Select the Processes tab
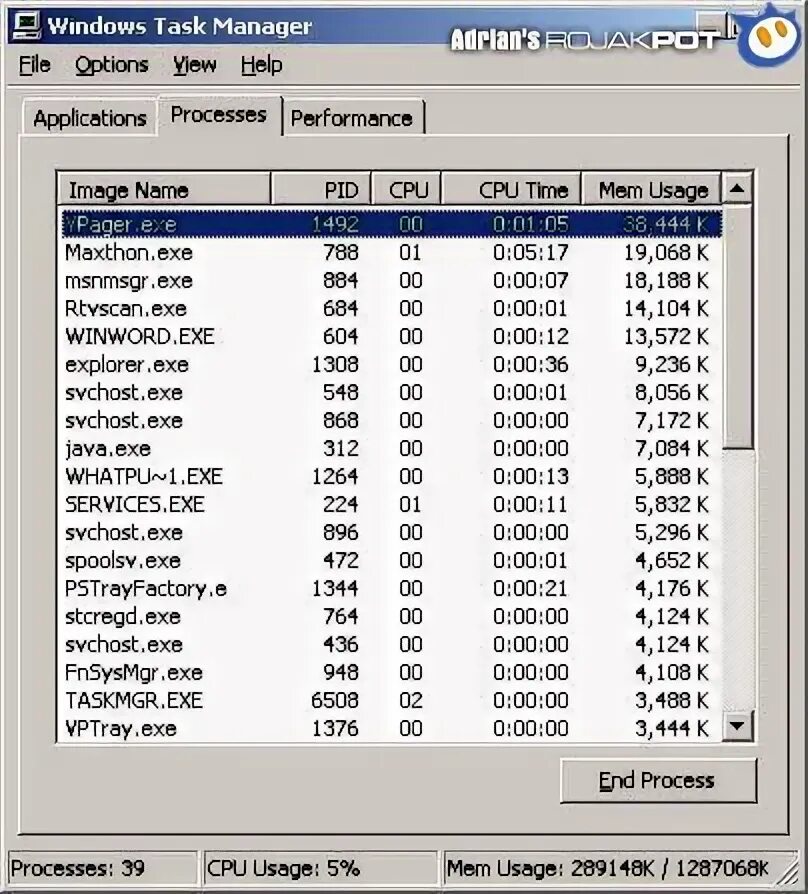808x894 pixels. tap(219, 115)
